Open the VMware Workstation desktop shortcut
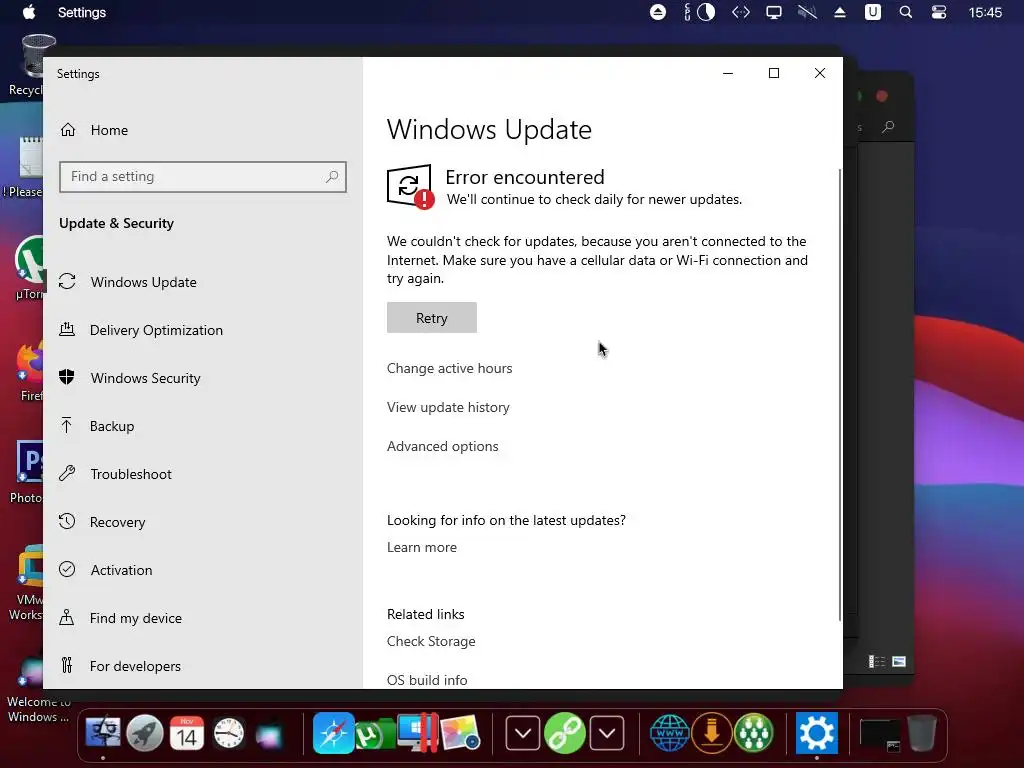1024x768 pixels. click(x=29, y=583)
